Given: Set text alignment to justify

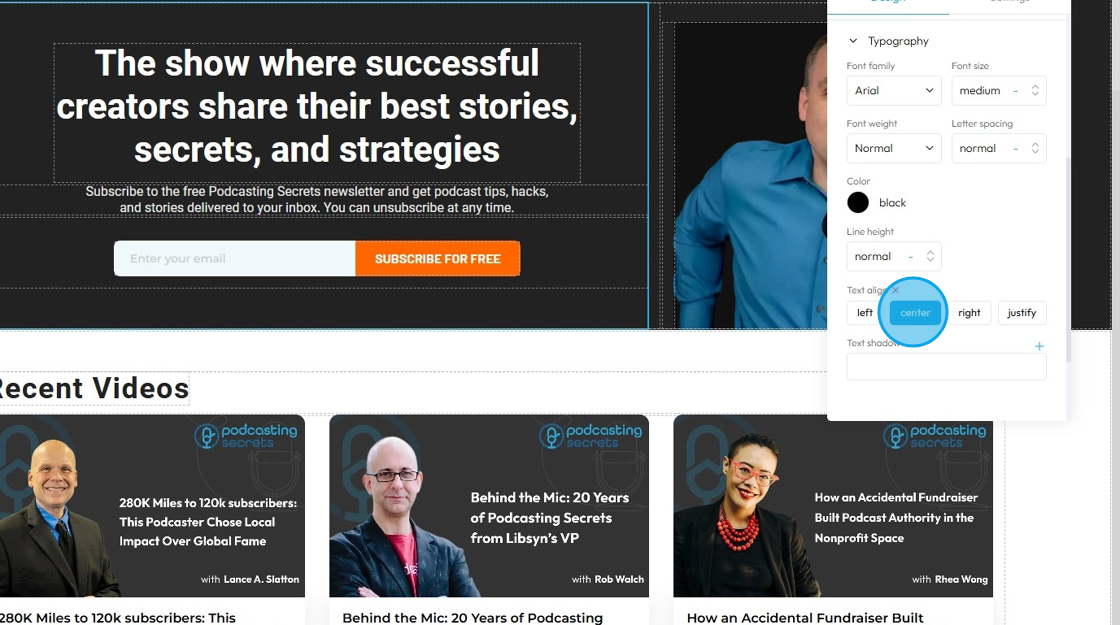Looking at the screenshot, I should point(1021,313).
